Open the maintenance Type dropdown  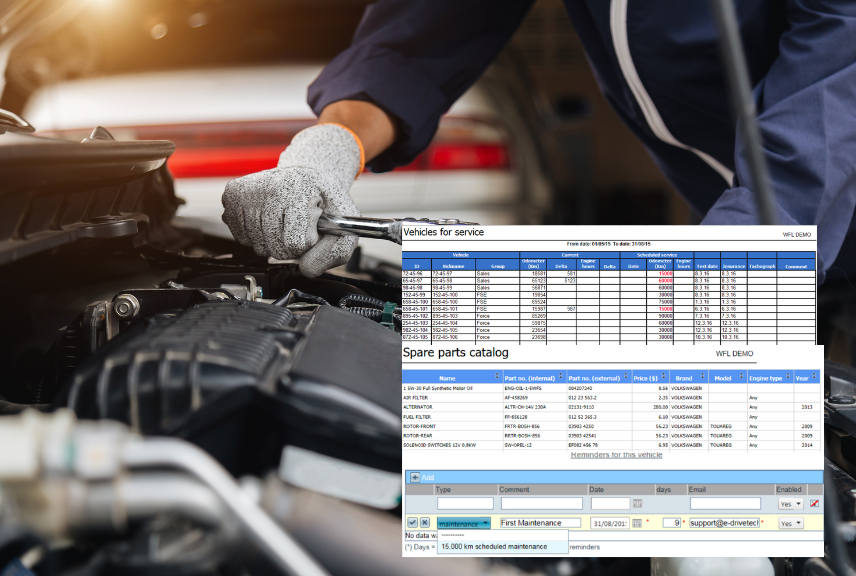coord(465,523)
